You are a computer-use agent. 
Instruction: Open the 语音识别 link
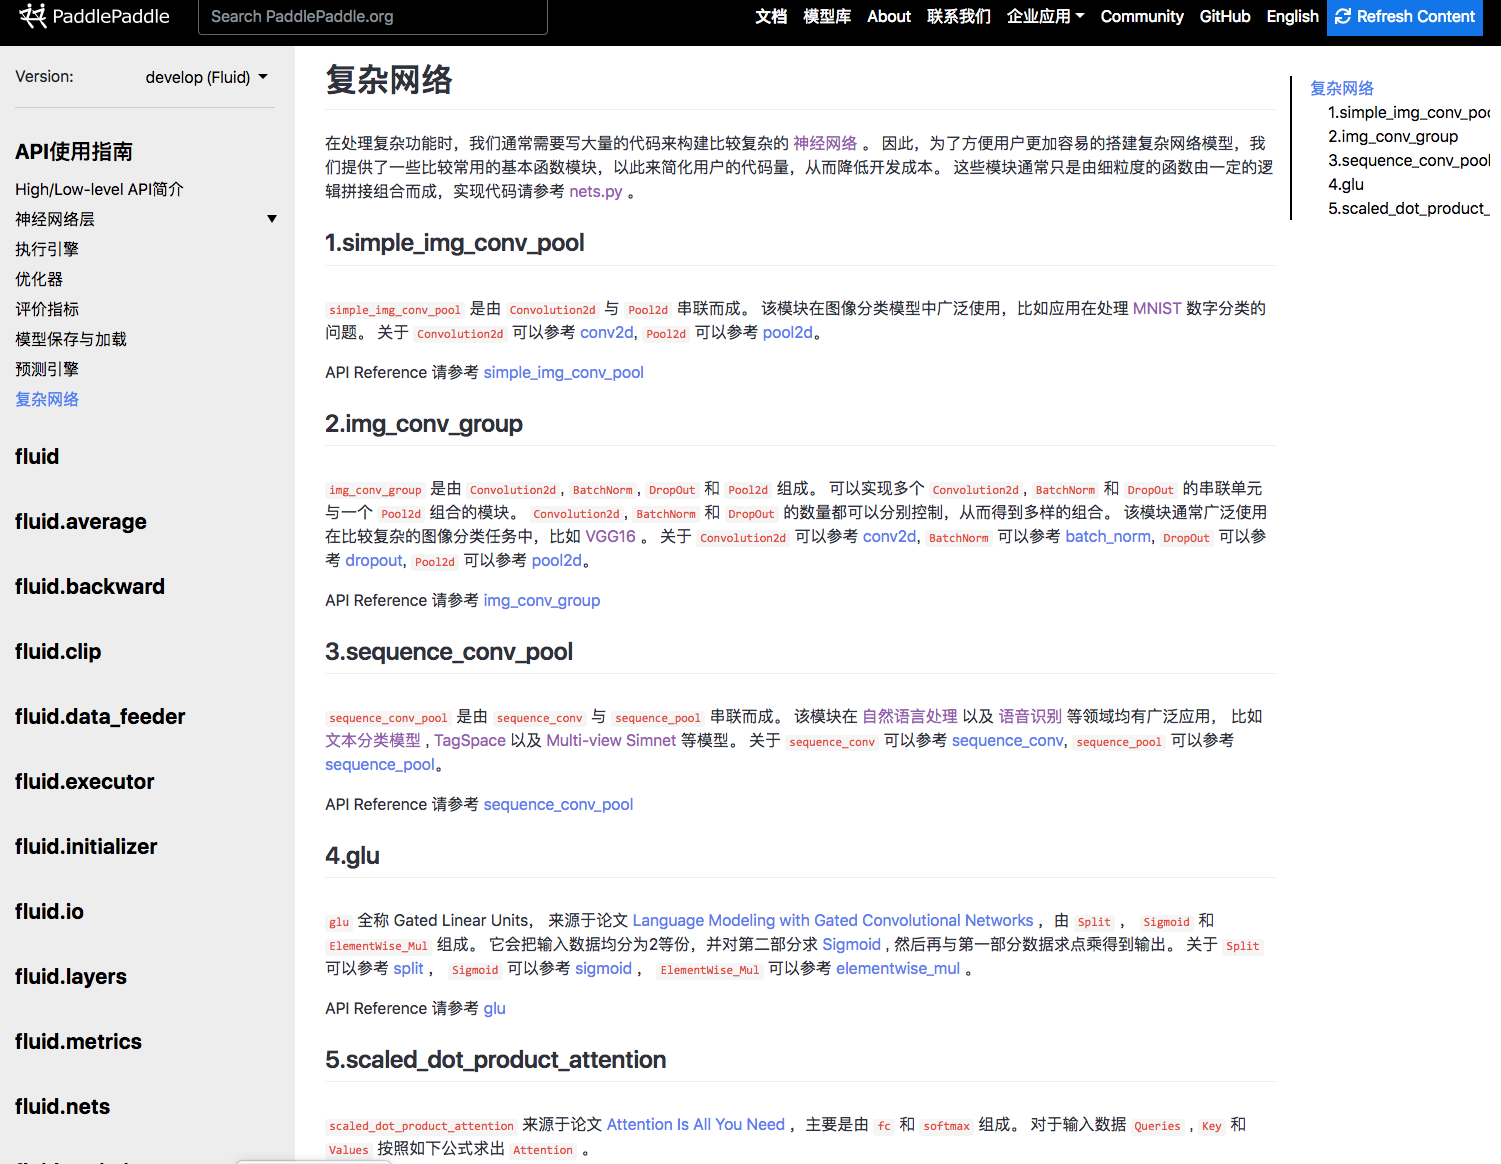[1030, 716]
